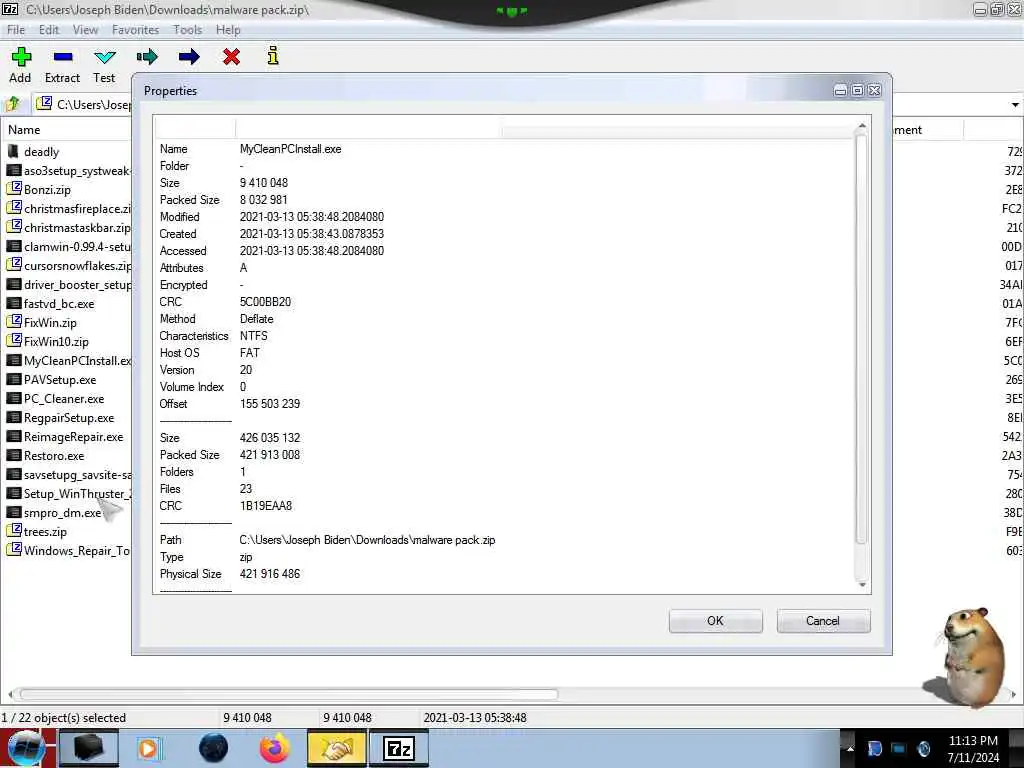Open Firefox from the taskbar
Viewport: 1024px width, 768px height.
pyautogui.click(x=275, y=748)
